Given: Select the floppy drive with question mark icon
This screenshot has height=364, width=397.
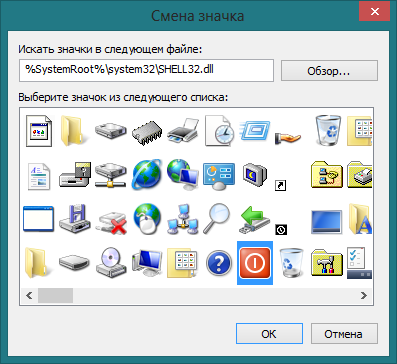Looking at the screenshot, I should tap(75, 174).
